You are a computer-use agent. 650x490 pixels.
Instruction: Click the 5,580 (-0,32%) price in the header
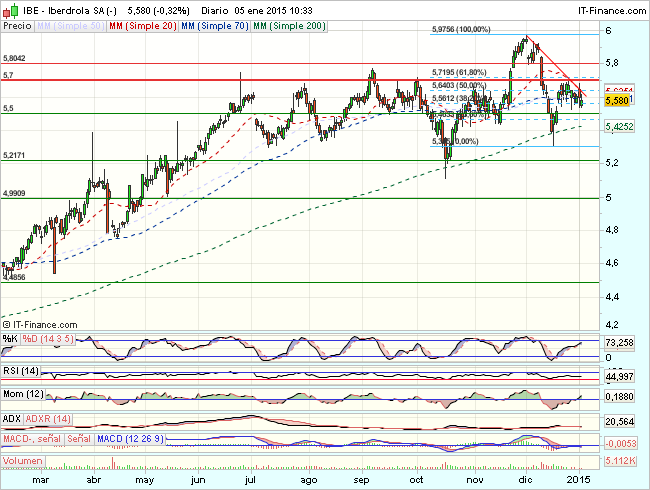coord(158,11)
